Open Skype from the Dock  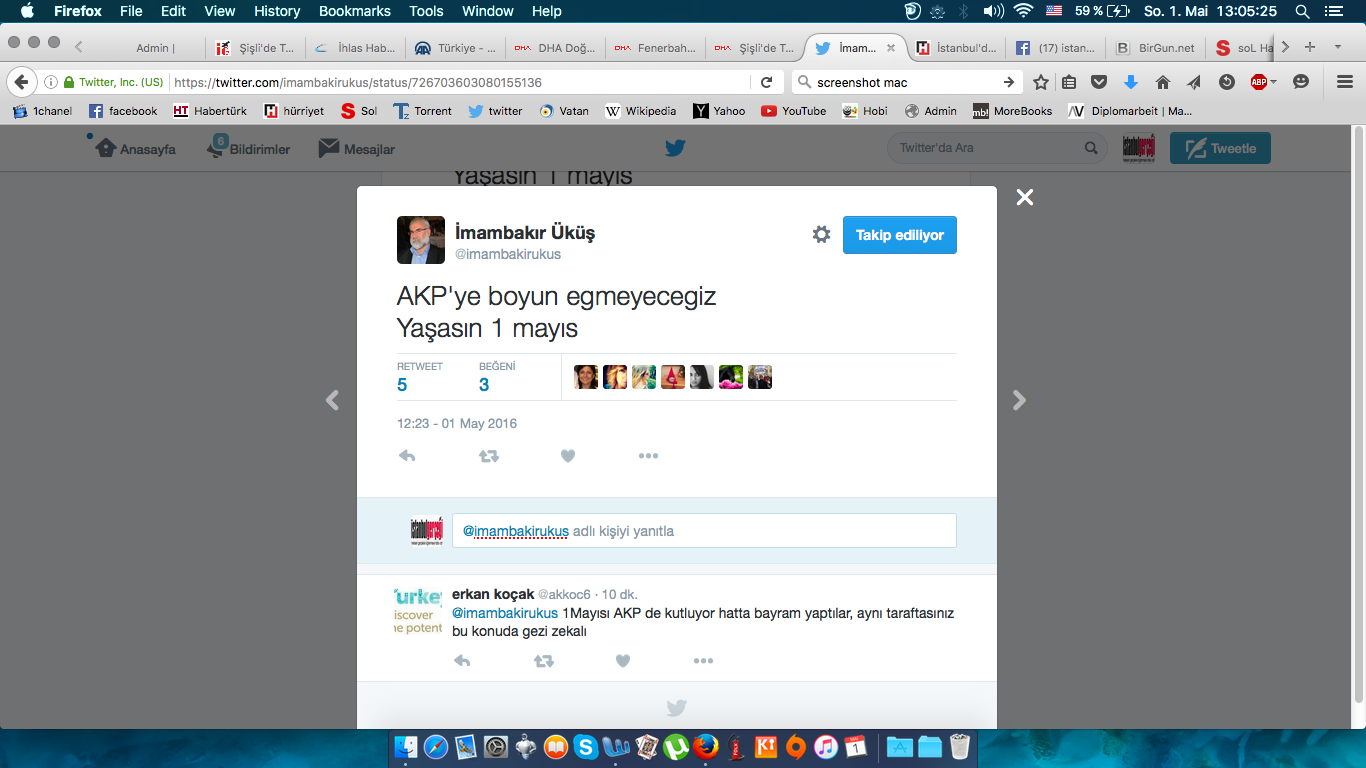pyautogui.click(x=586, y=746)
